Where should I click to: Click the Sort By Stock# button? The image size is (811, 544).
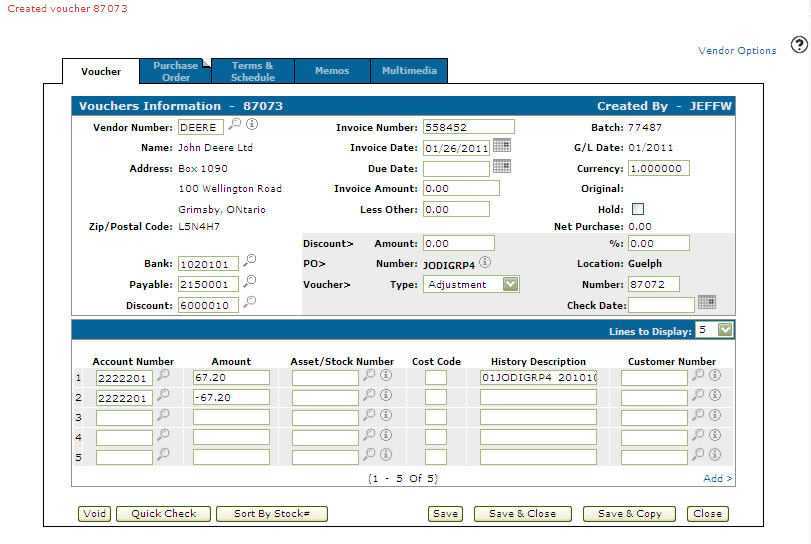click(x=272, y=513)
